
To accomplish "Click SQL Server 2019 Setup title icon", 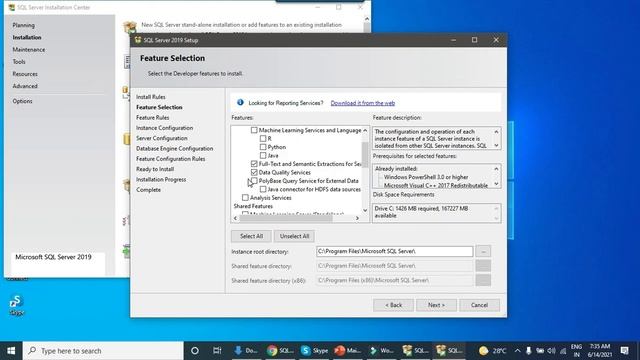I will click(x=138, y=40).
